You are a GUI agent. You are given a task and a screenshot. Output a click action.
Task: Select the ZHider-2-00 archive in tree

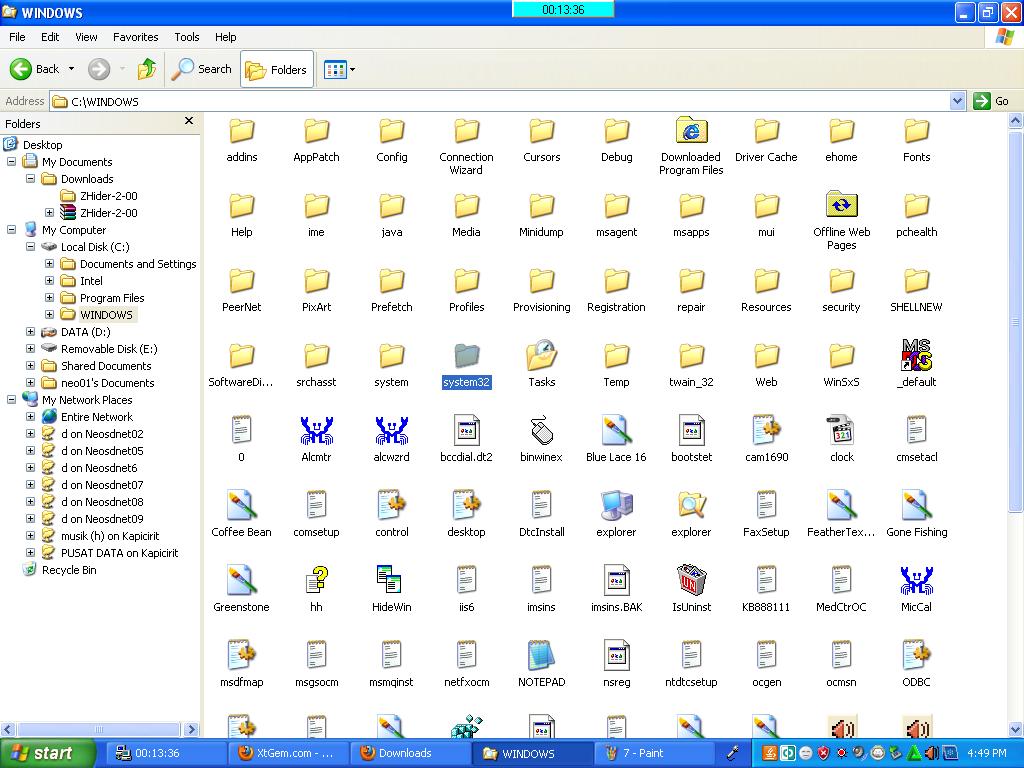[108, 213]
